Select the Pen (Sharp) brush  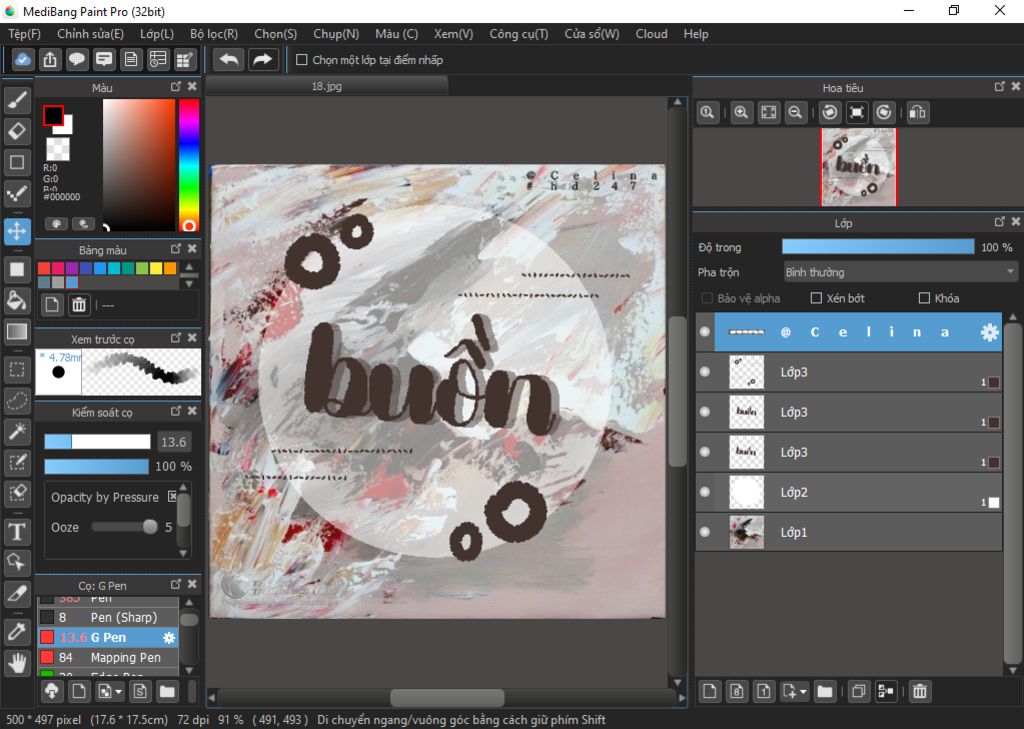click(108, 617)
